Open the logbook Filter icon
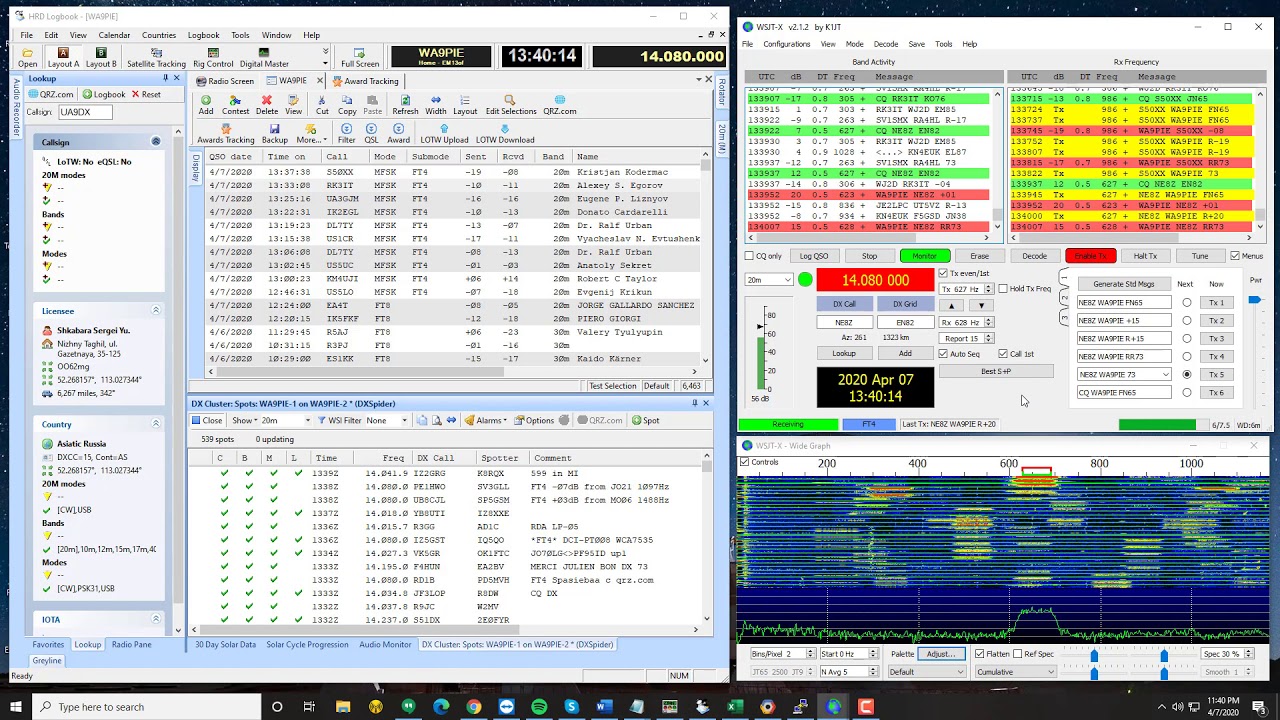This screenshot has width=1280, height=720. (x=346, y=134)
